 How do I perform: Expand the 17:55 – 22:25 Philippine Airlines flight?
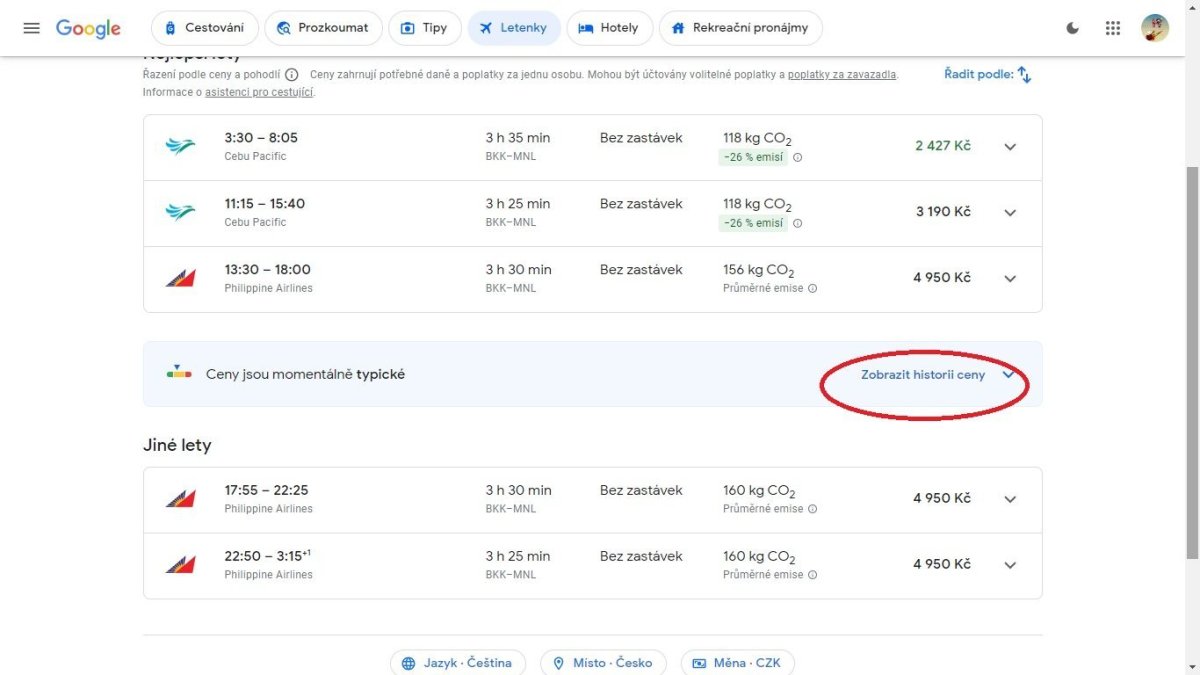coord(1010,499)
